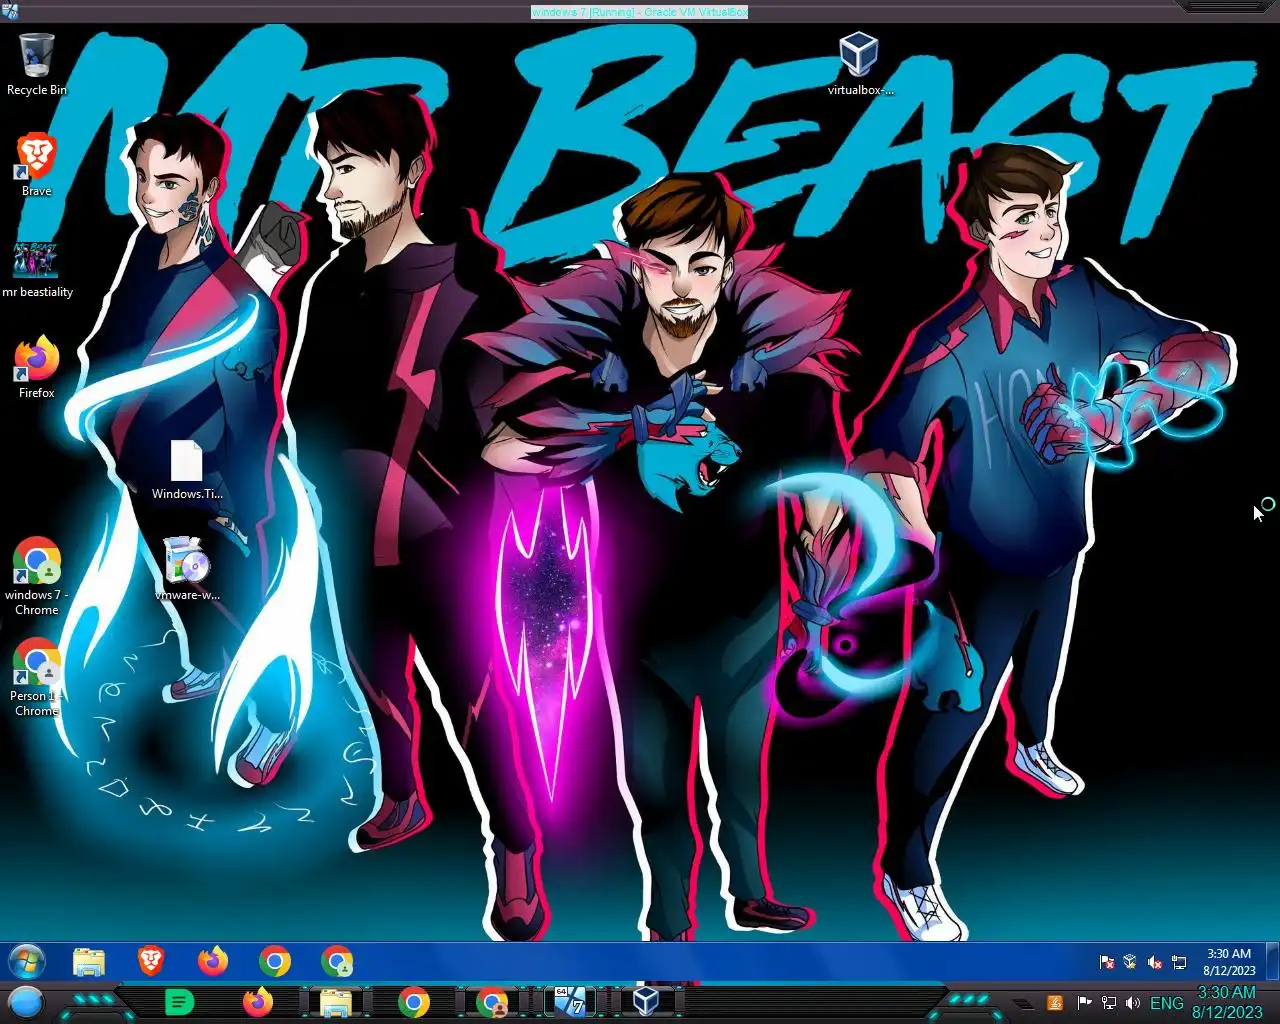The height and width of the screenshot is (1024, 1280).
Task: Switch to Windows 7 VM taskbar button
Action: point(570,1001)
